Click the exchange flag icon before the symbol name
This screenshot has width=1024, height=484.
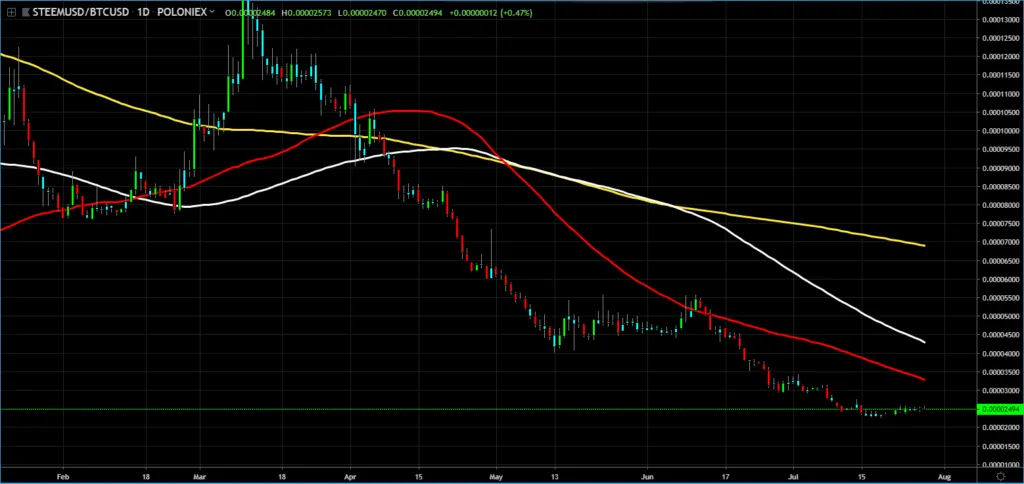[x=25, y=12]
